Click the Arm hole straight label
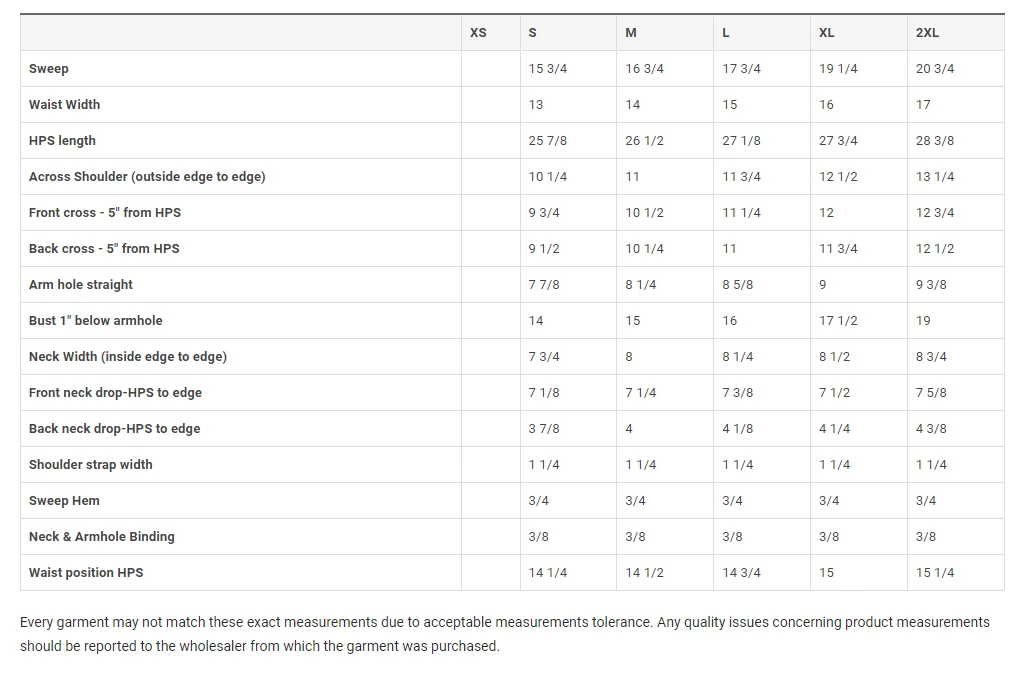Viewport: 1024px width, 680px height. pos(81,285)
